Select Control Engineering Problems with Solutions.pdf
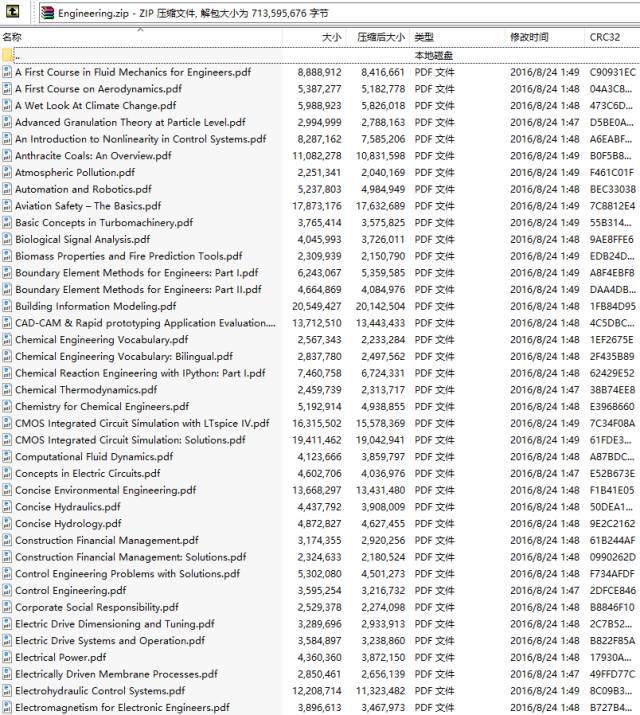Image resolution: width=640 pixels, height=715 pixels. (127, 574)
